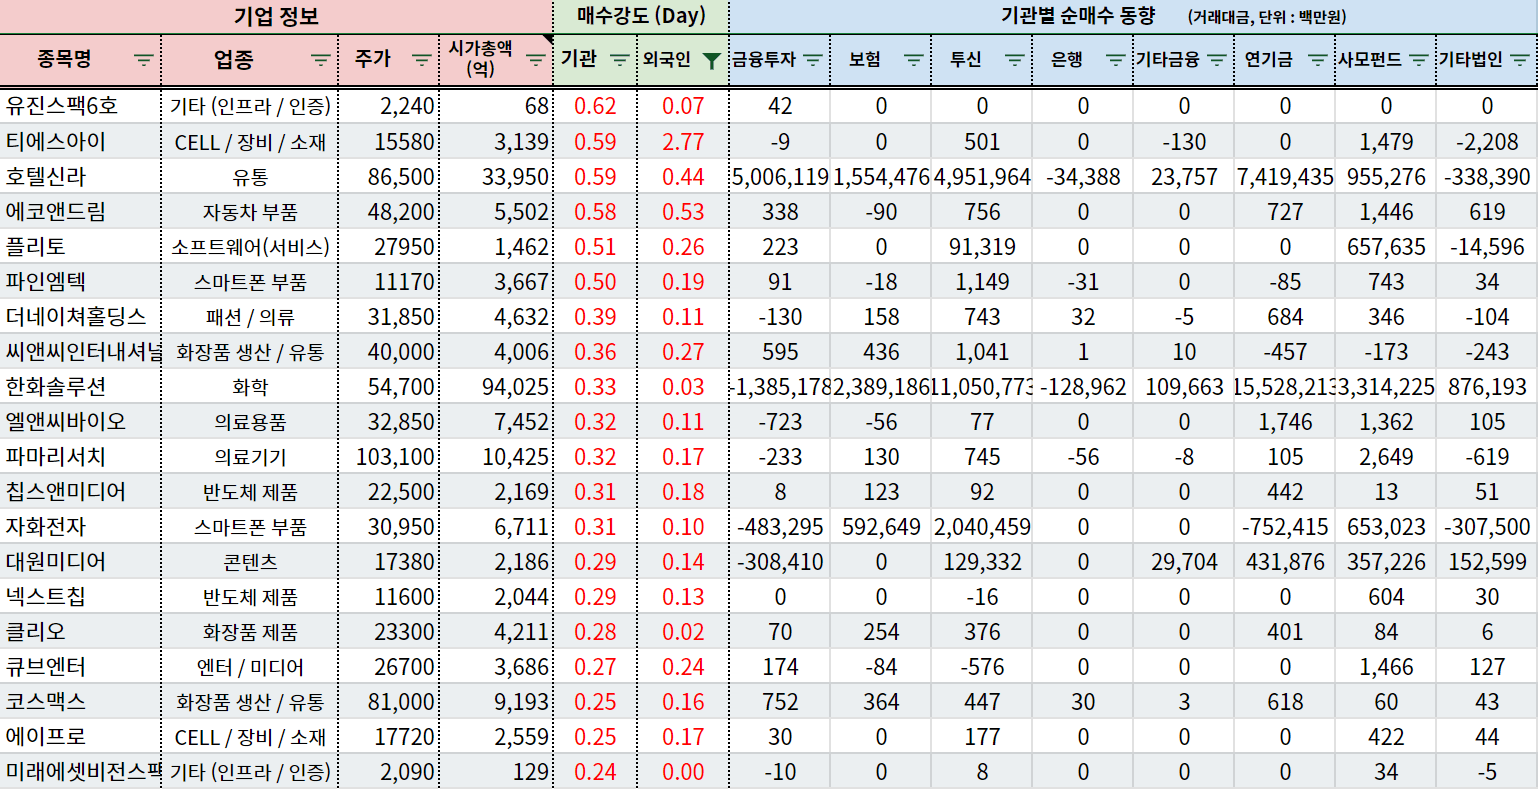The image size is (1538, 789).
Task: Open active filter icon on 외국인 column
Action: click(711, 60)
